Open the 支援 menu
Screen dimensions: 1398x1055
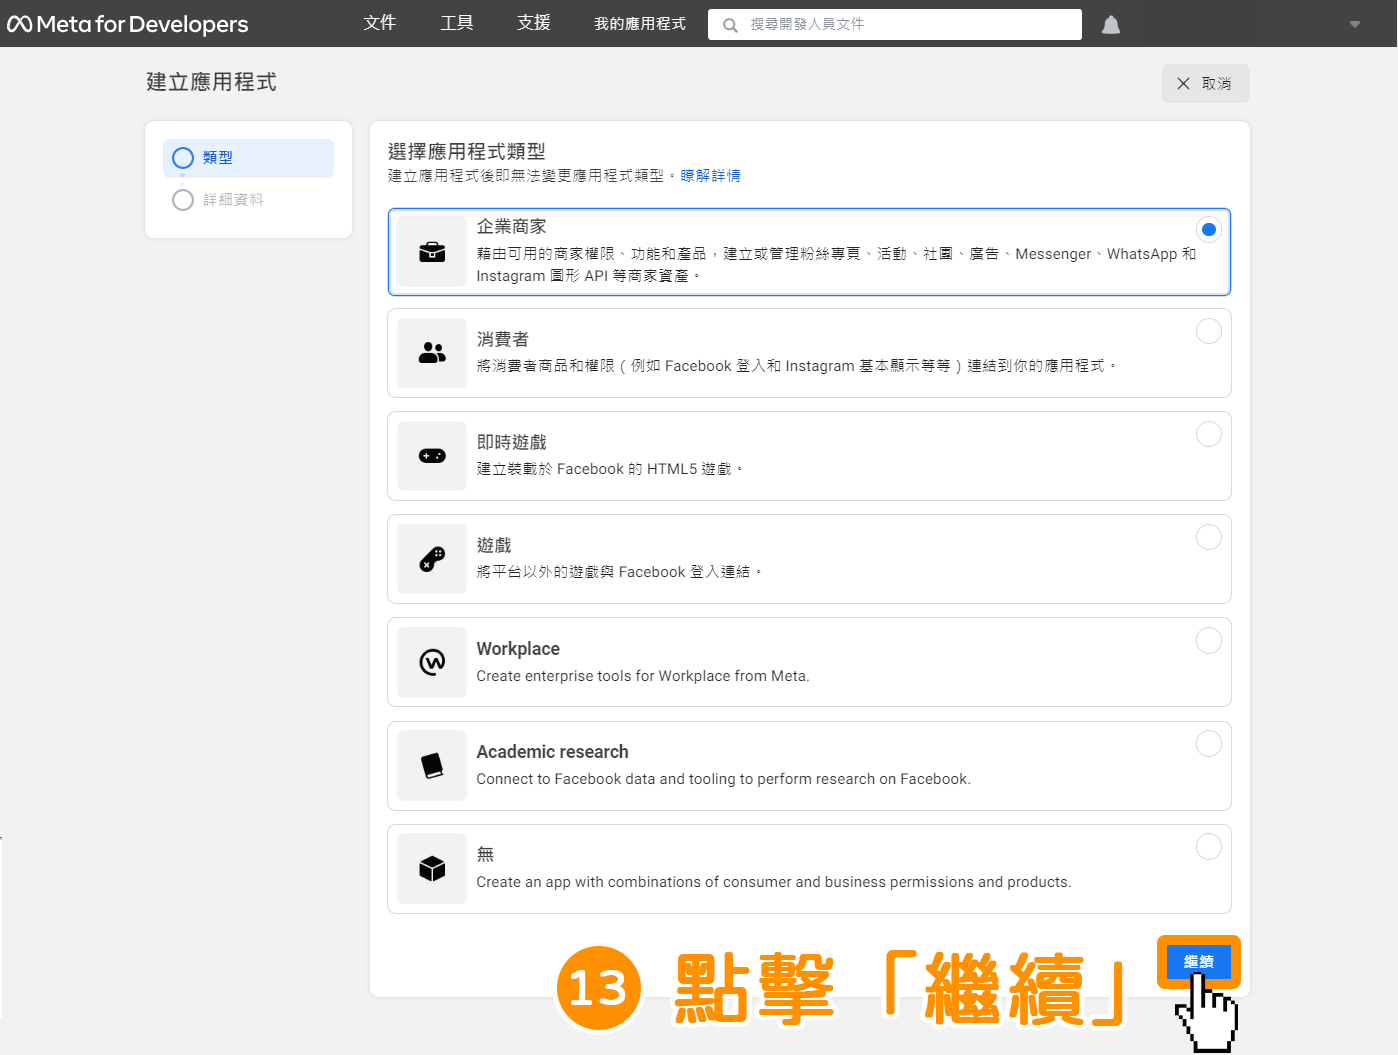(x=534, y=23)
